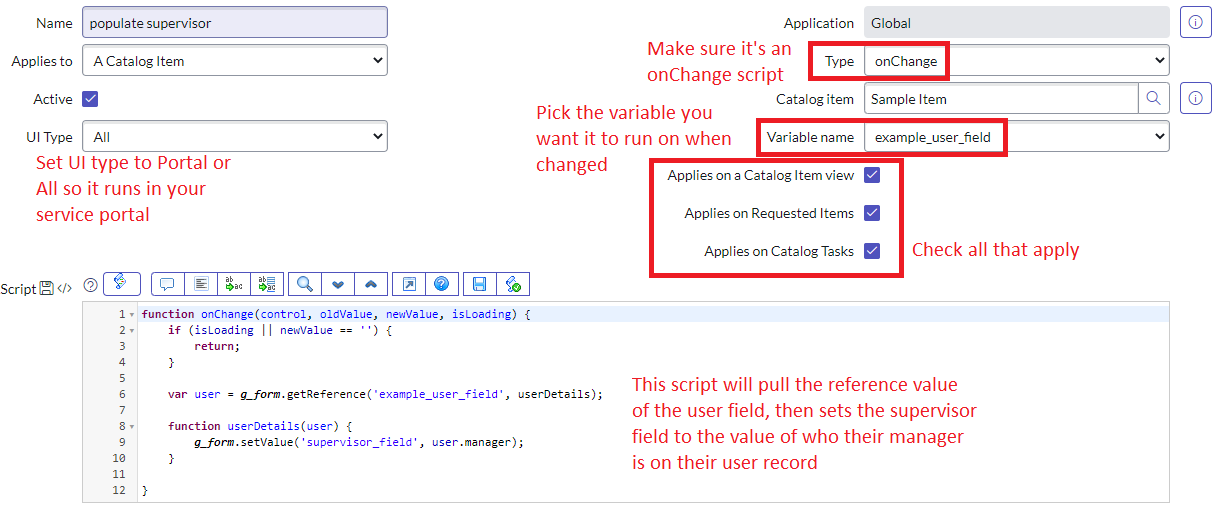The height and width of the screenshot is (518, 1226).
Task: Collapse the fold arrow on script line 1
Action: pyautogui.click(x=132, y=314)
